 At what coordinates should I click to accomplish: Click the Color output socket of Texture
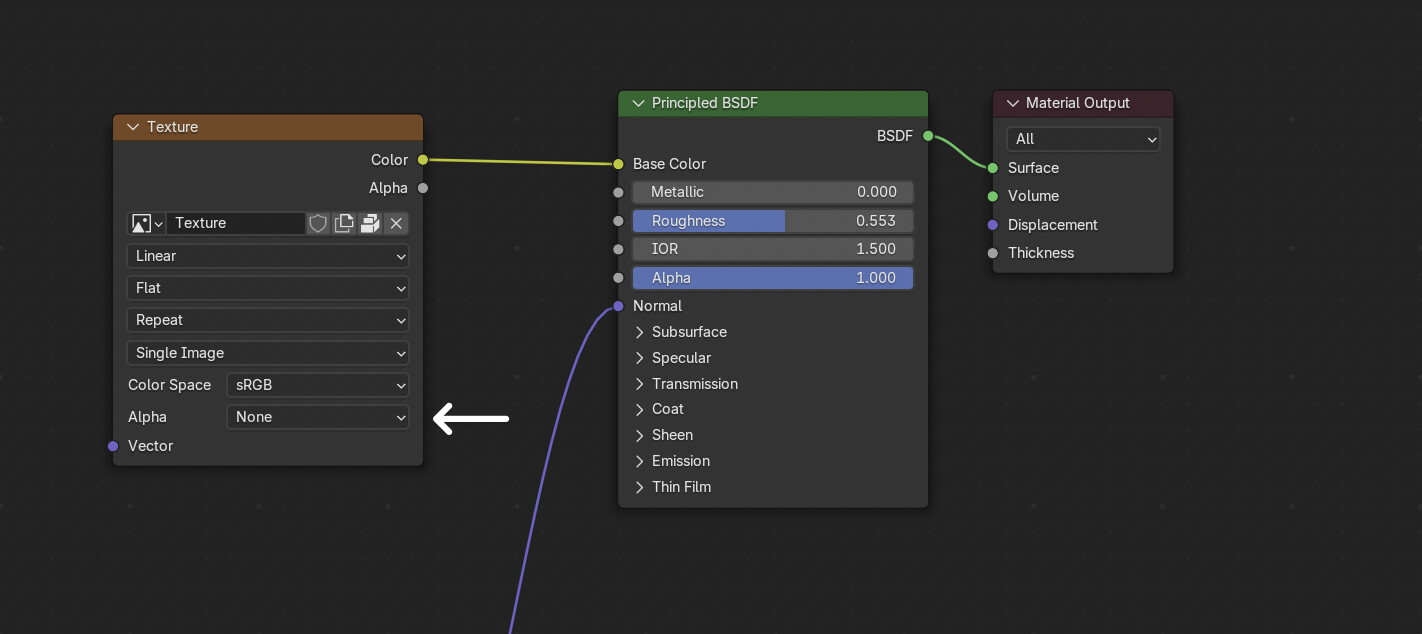tap(423, 160)
